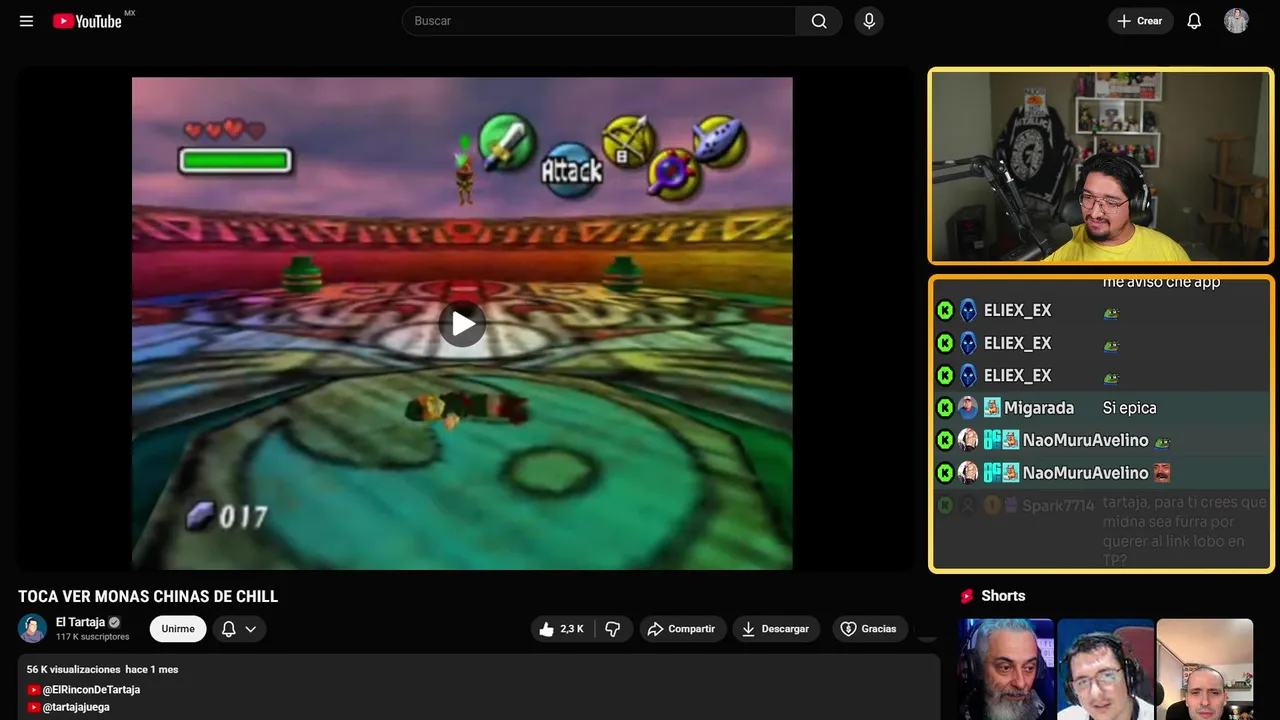This screenshot has width=1280, height=720.
Task: Click the Compartir share button
Action: click(x=683, y=629)
